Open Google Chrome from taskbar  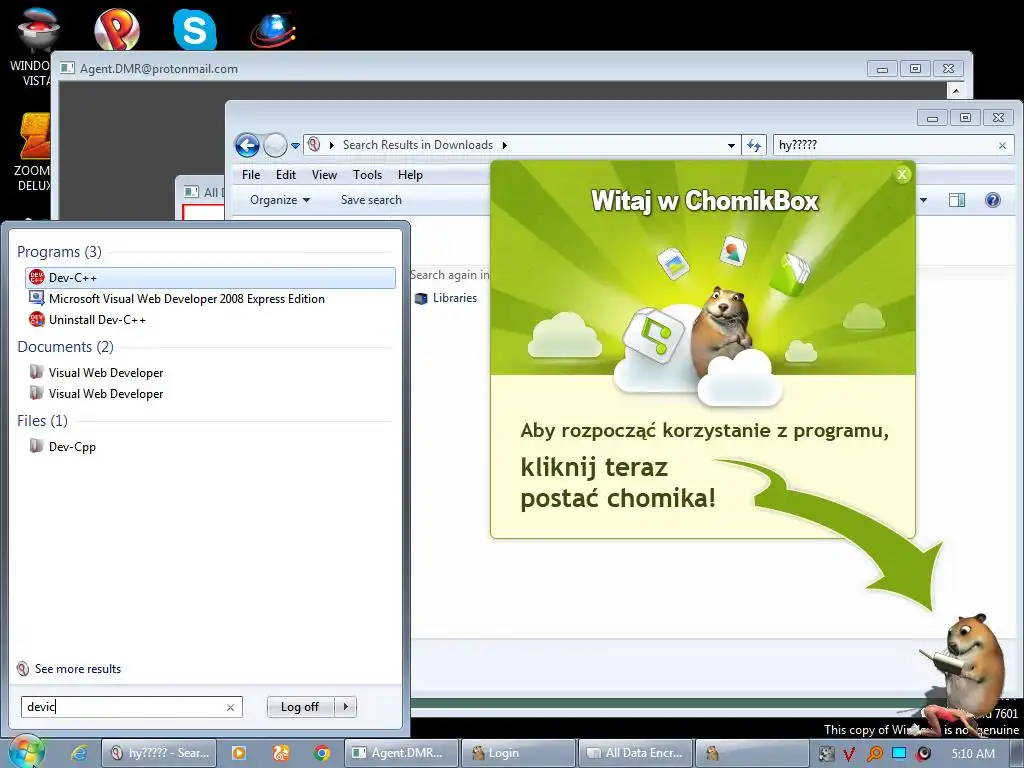tap(321, 753)
